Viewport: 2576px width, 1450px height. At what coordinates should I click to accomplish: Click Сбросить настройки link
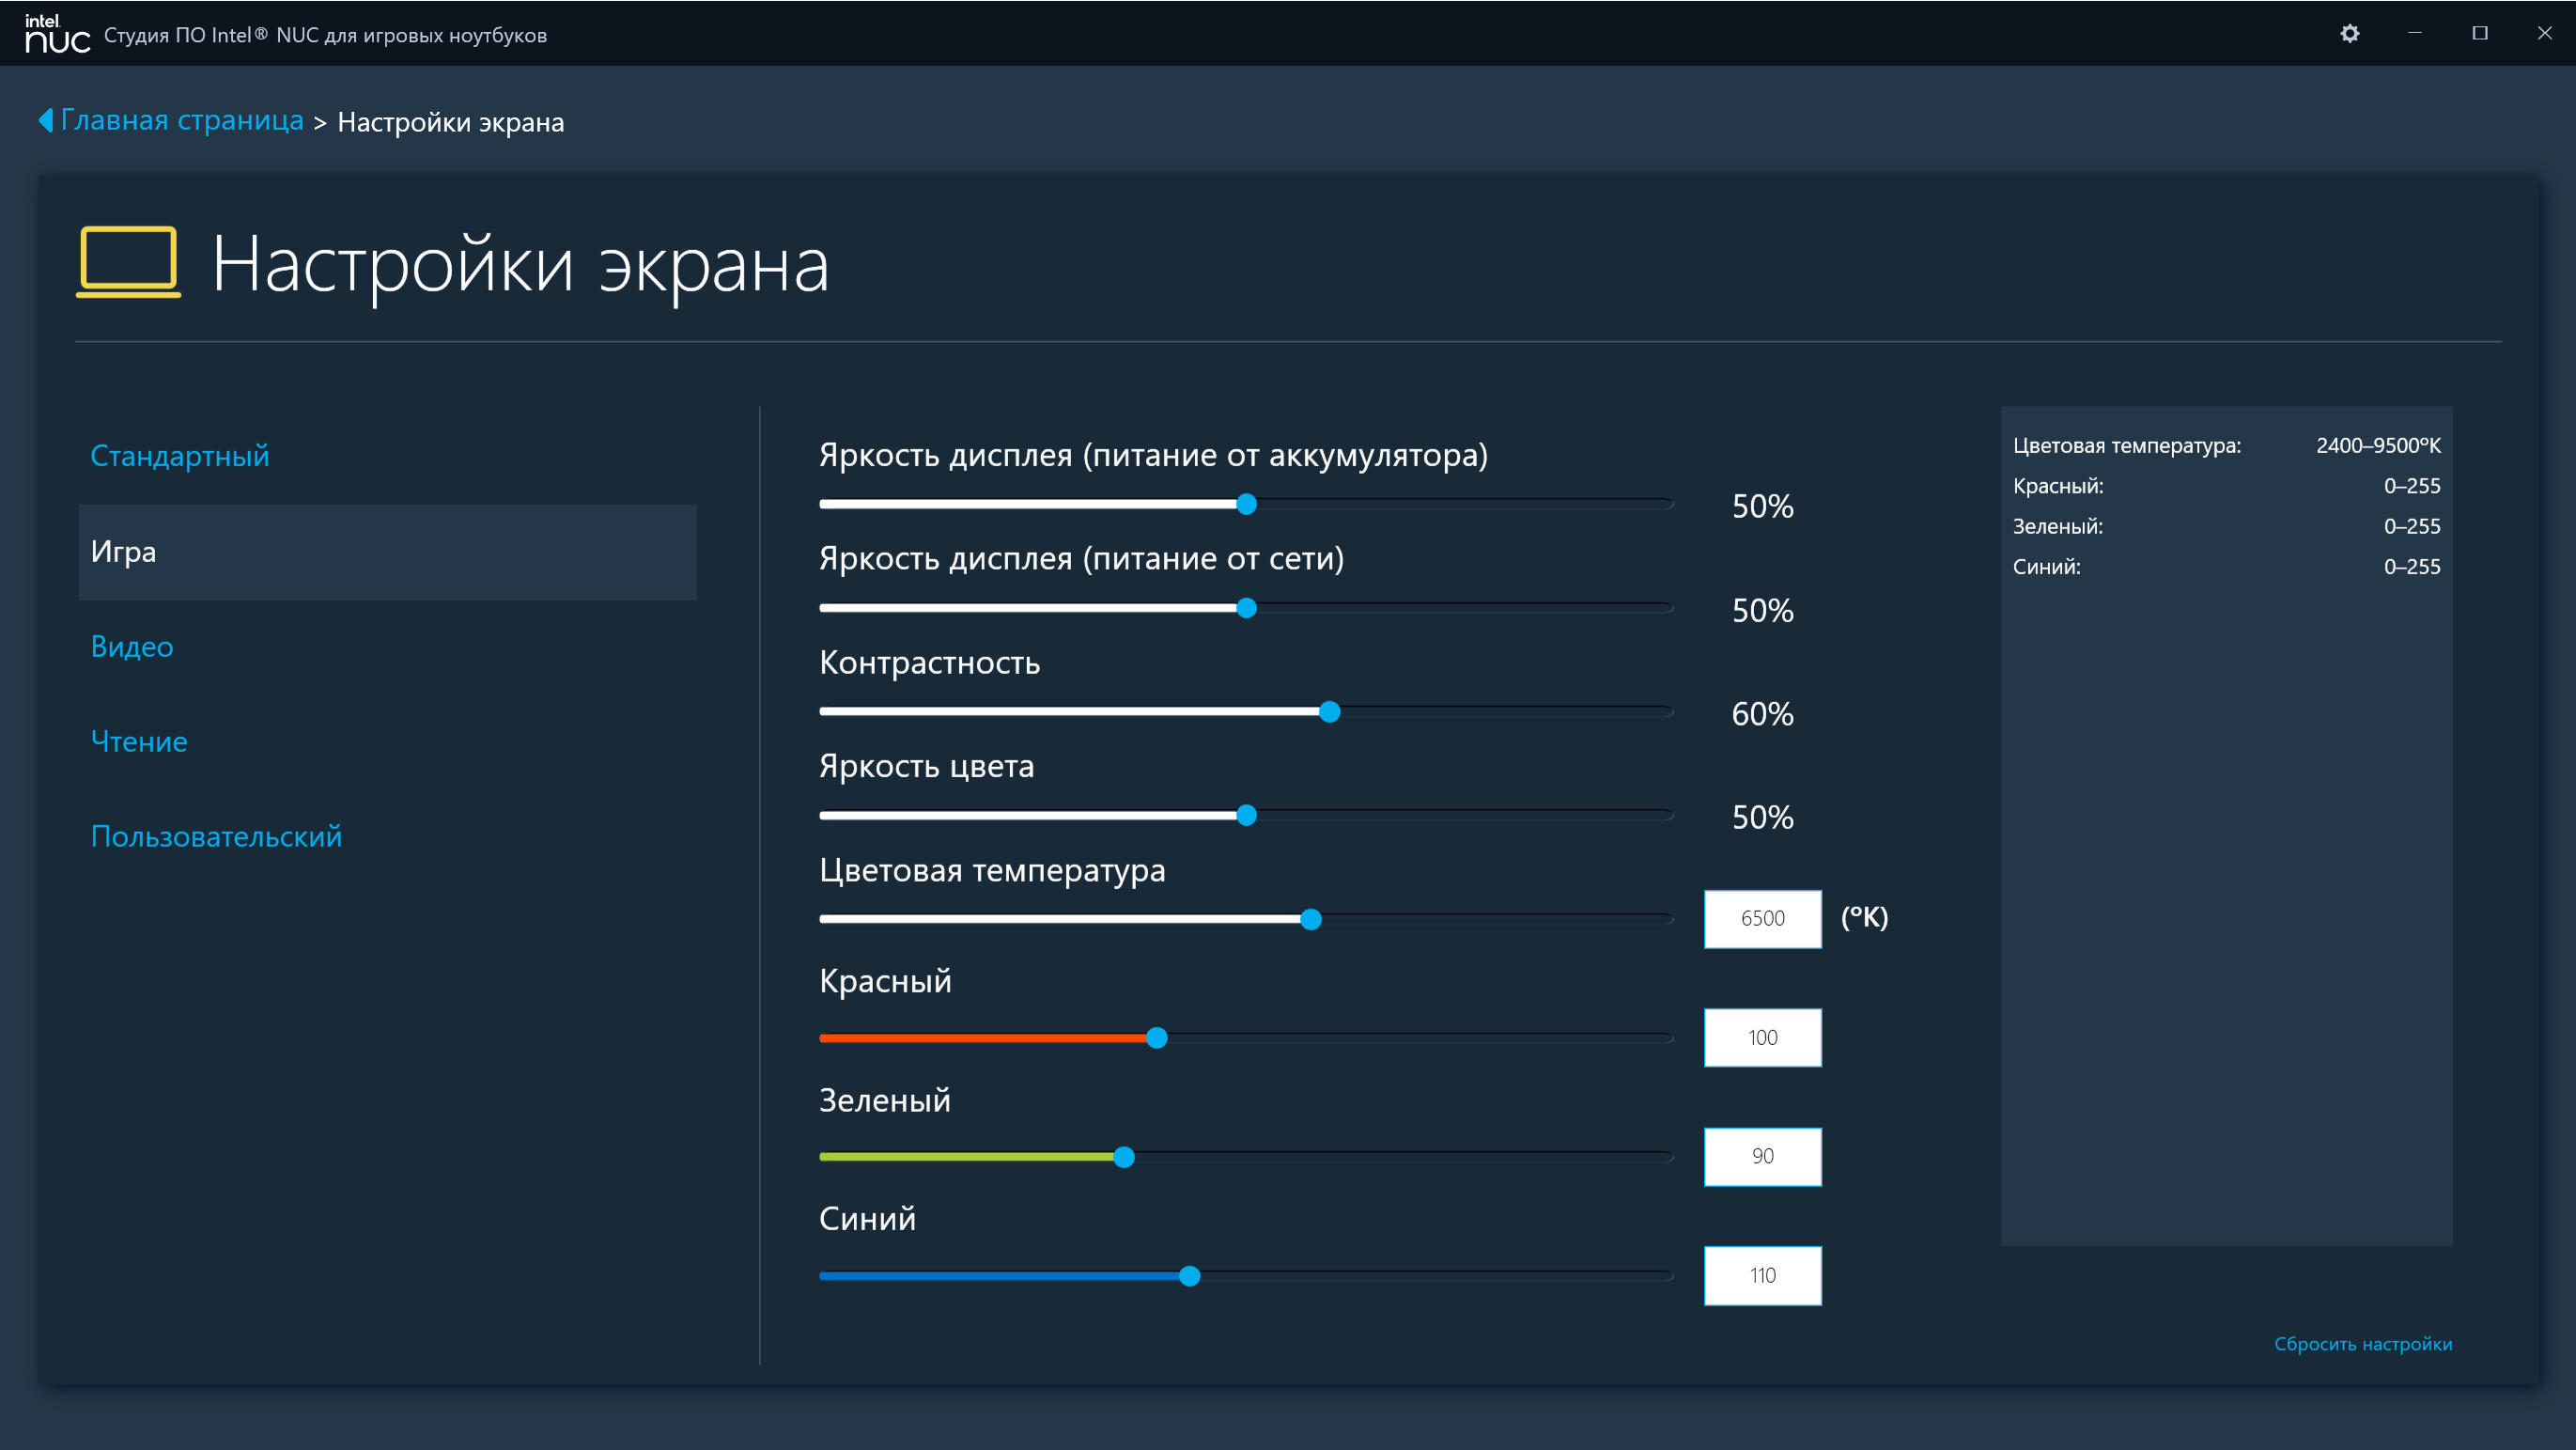2362,1343
